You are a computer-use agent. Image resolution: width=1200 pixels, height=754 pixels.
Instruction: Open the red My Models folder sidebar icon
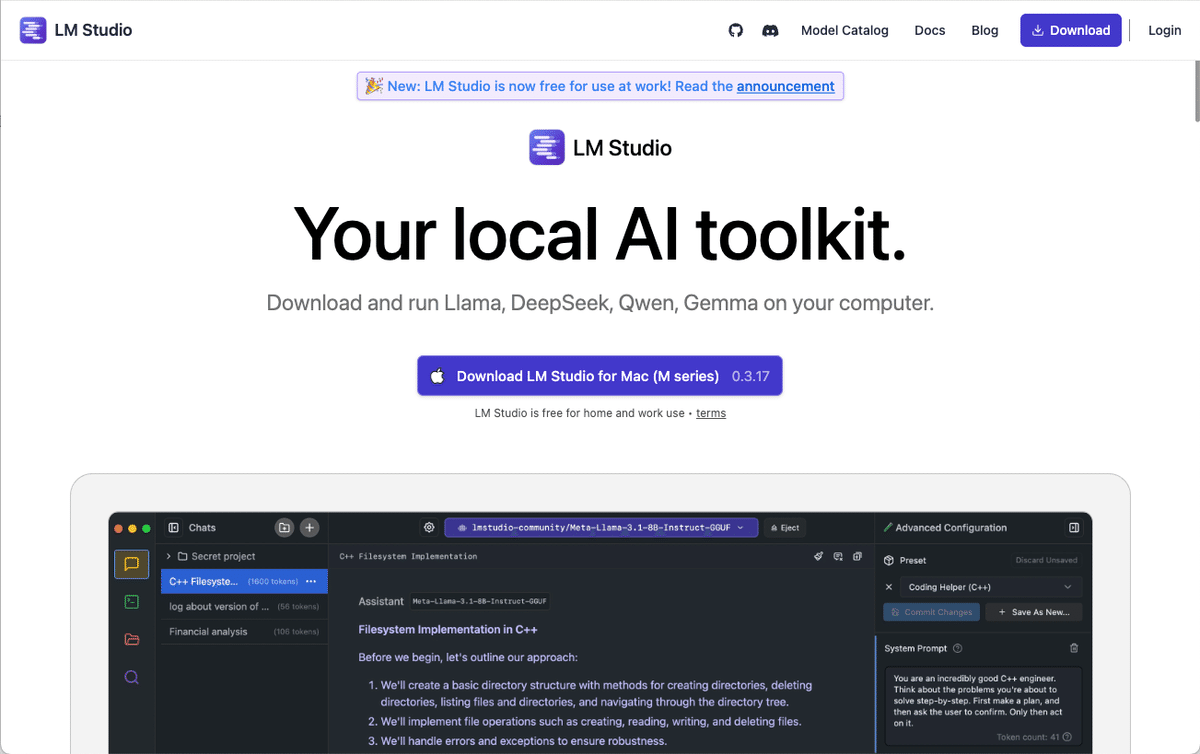131,638
